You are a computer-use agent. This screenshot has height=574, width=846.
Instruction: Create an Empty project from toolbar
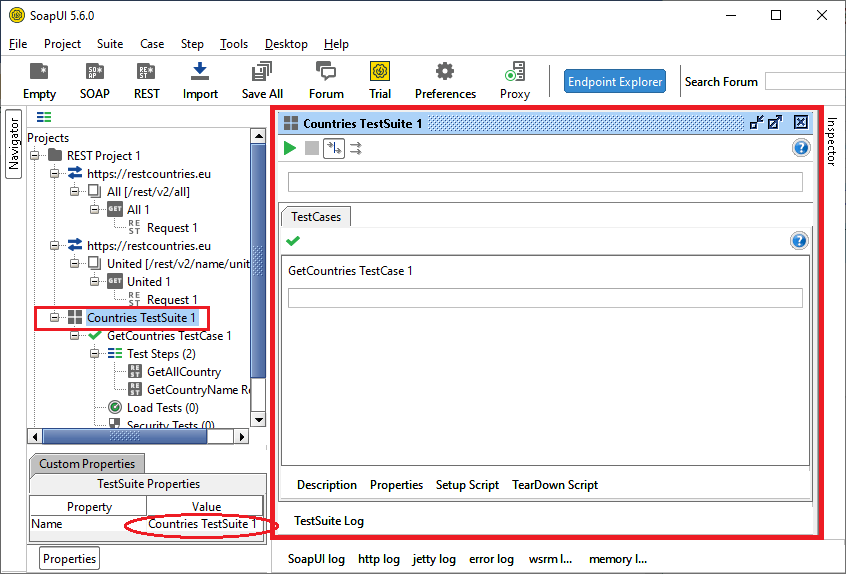39,81
